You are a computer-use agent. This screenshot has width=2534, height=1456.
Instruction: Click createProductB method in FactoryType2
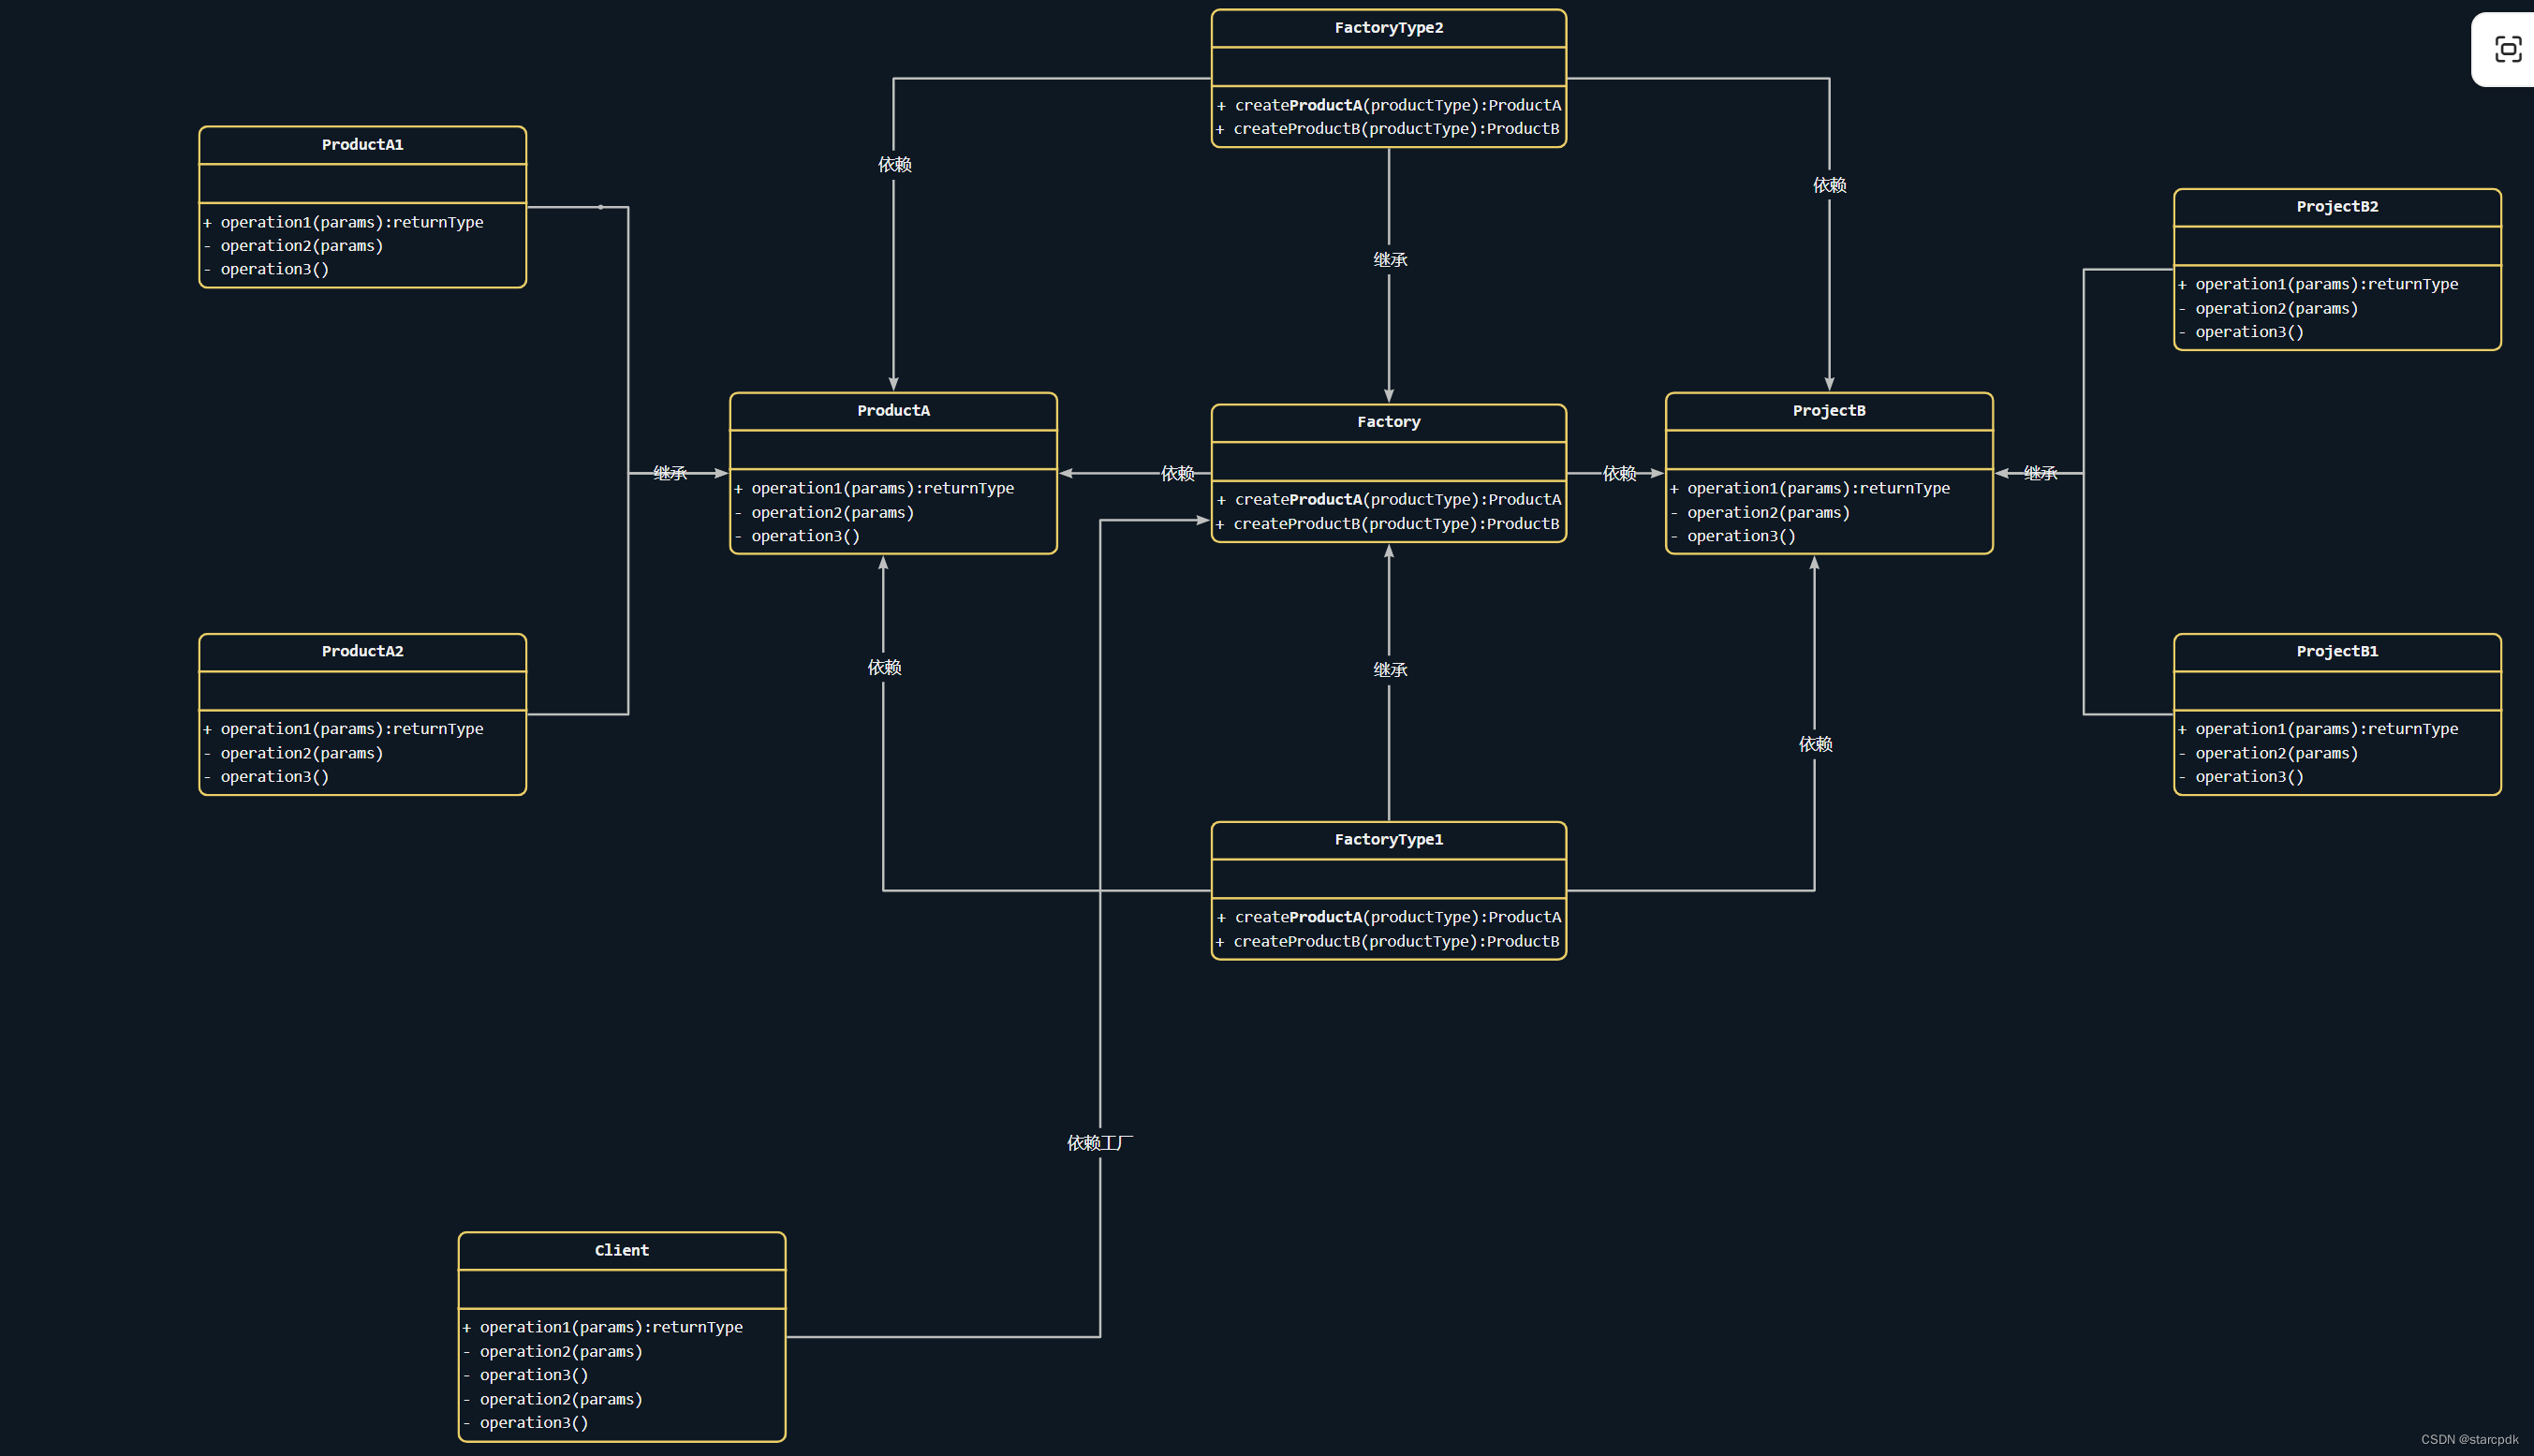pos(1388,129)
